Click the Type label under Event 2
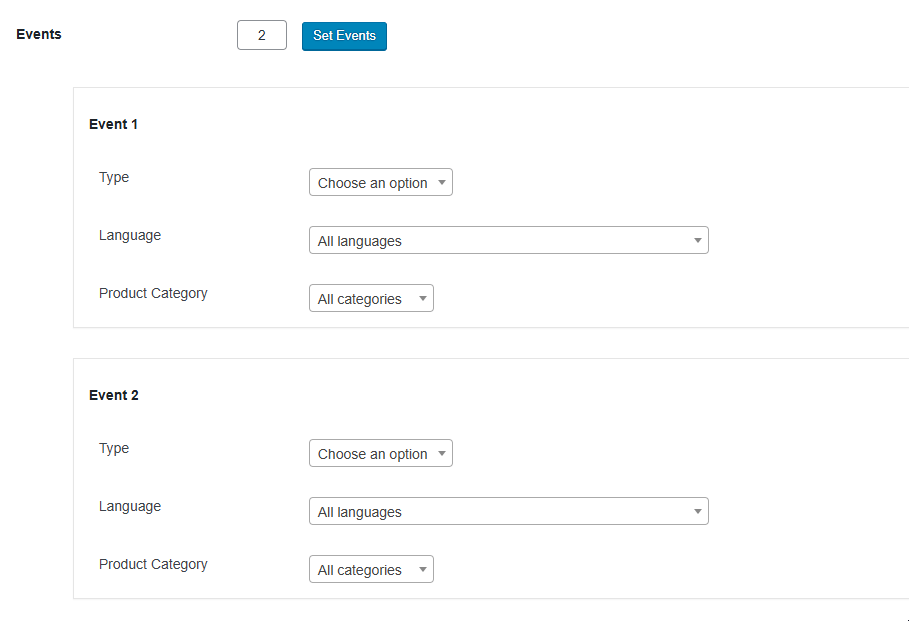909x621 pixels. (114, 448)
